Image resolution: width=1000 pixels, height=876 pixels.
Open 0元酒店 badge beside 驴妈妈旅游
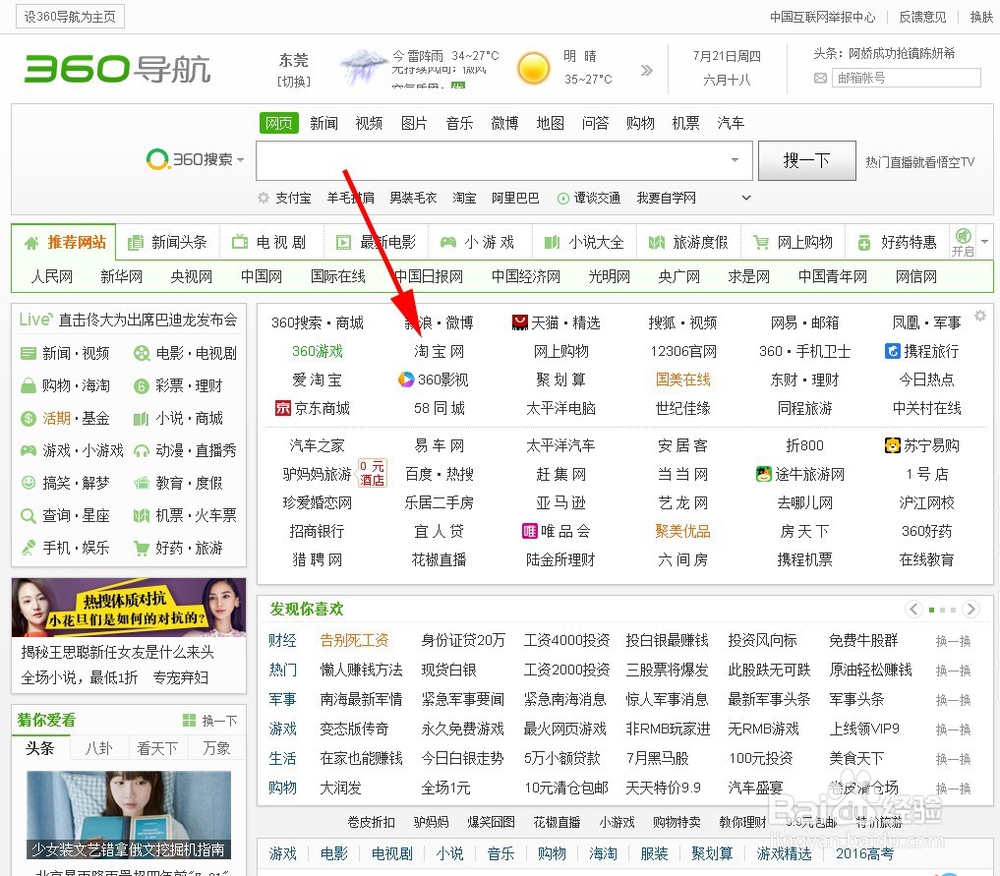click(372, 473)
